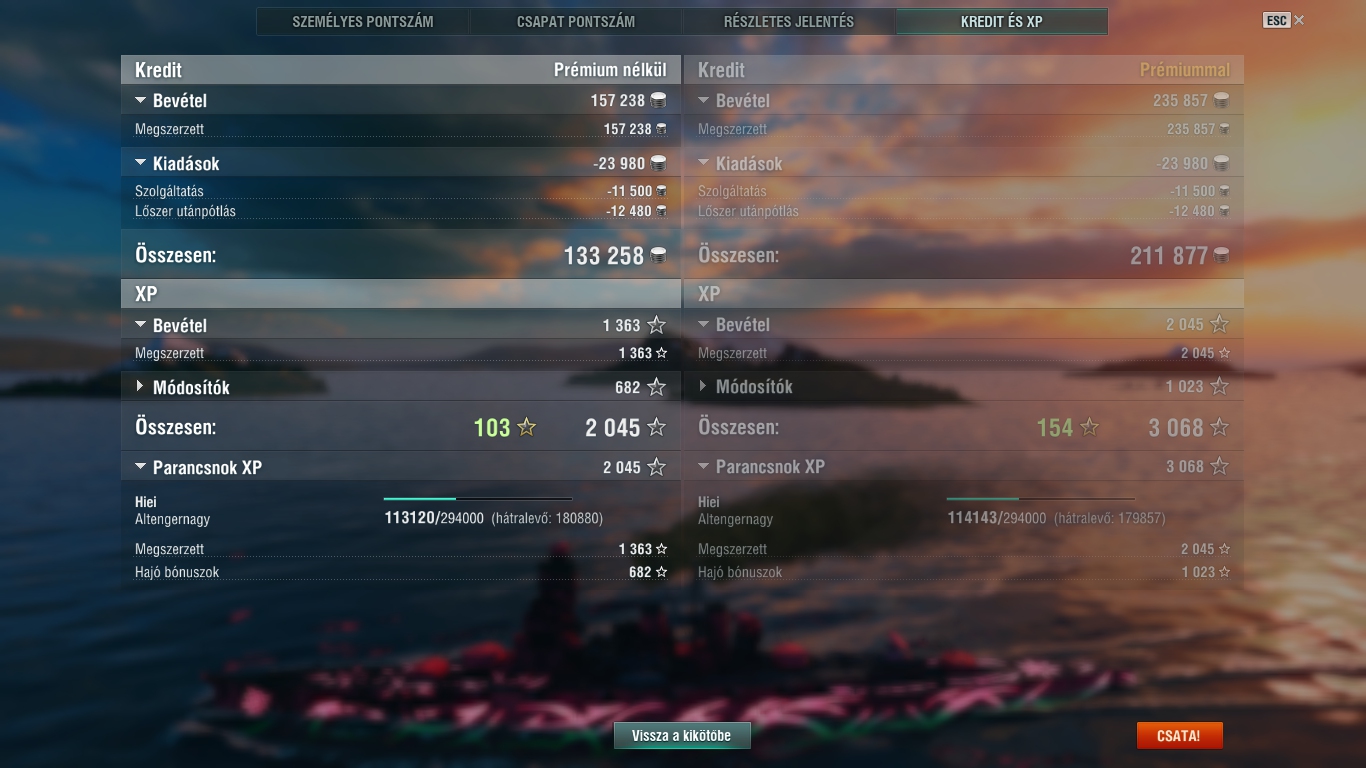
Task: Click the star icon next to green 154 value
Action: pyautogui.click(x=1090, y=427)
